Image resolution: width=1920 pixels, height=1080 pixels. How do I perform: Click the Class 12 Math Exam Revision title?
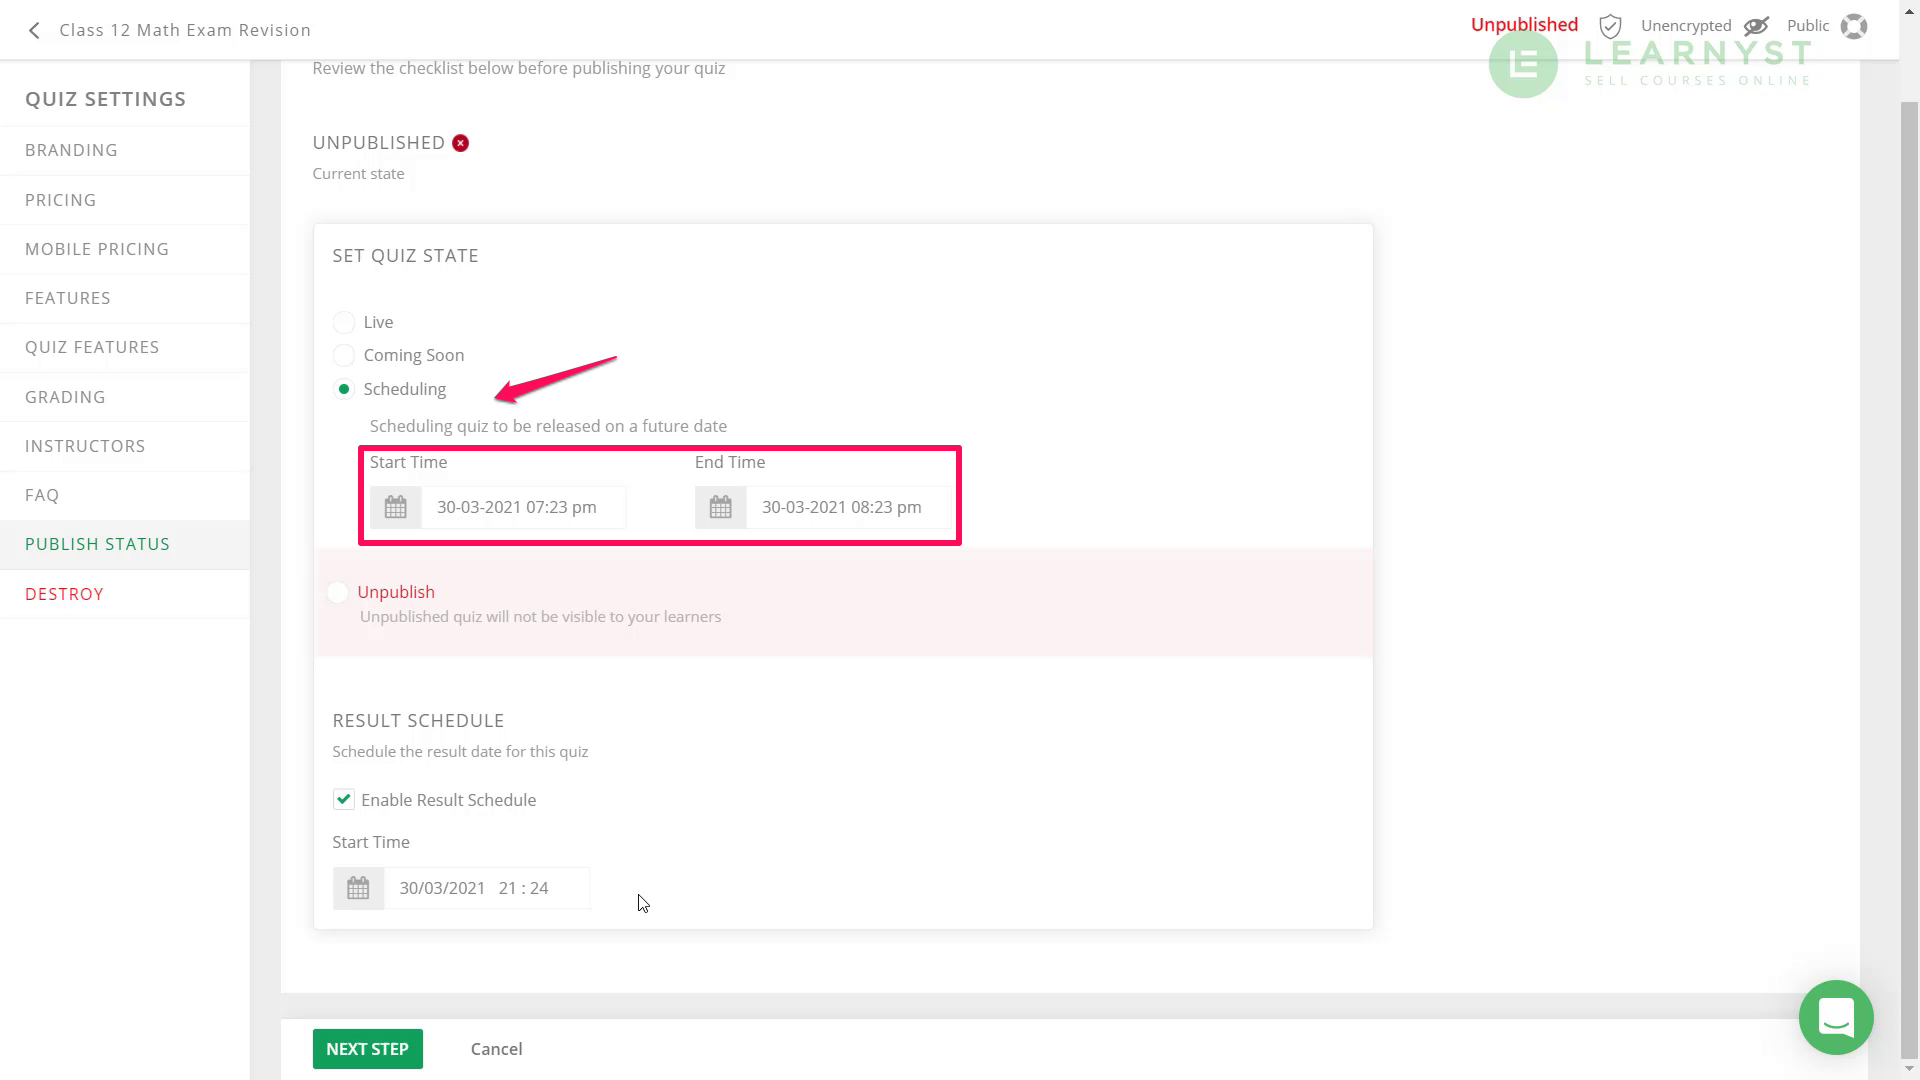click(x=185, y=30)
